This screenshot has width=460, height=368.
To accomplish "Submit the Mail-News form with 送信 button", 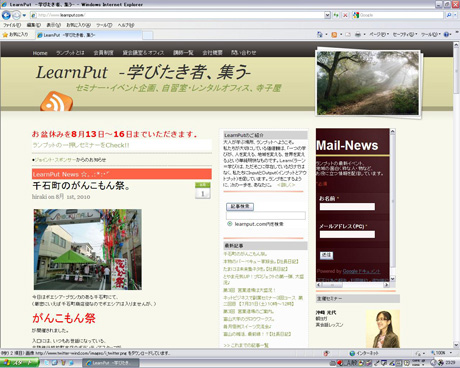I will (x=326, y=255).
